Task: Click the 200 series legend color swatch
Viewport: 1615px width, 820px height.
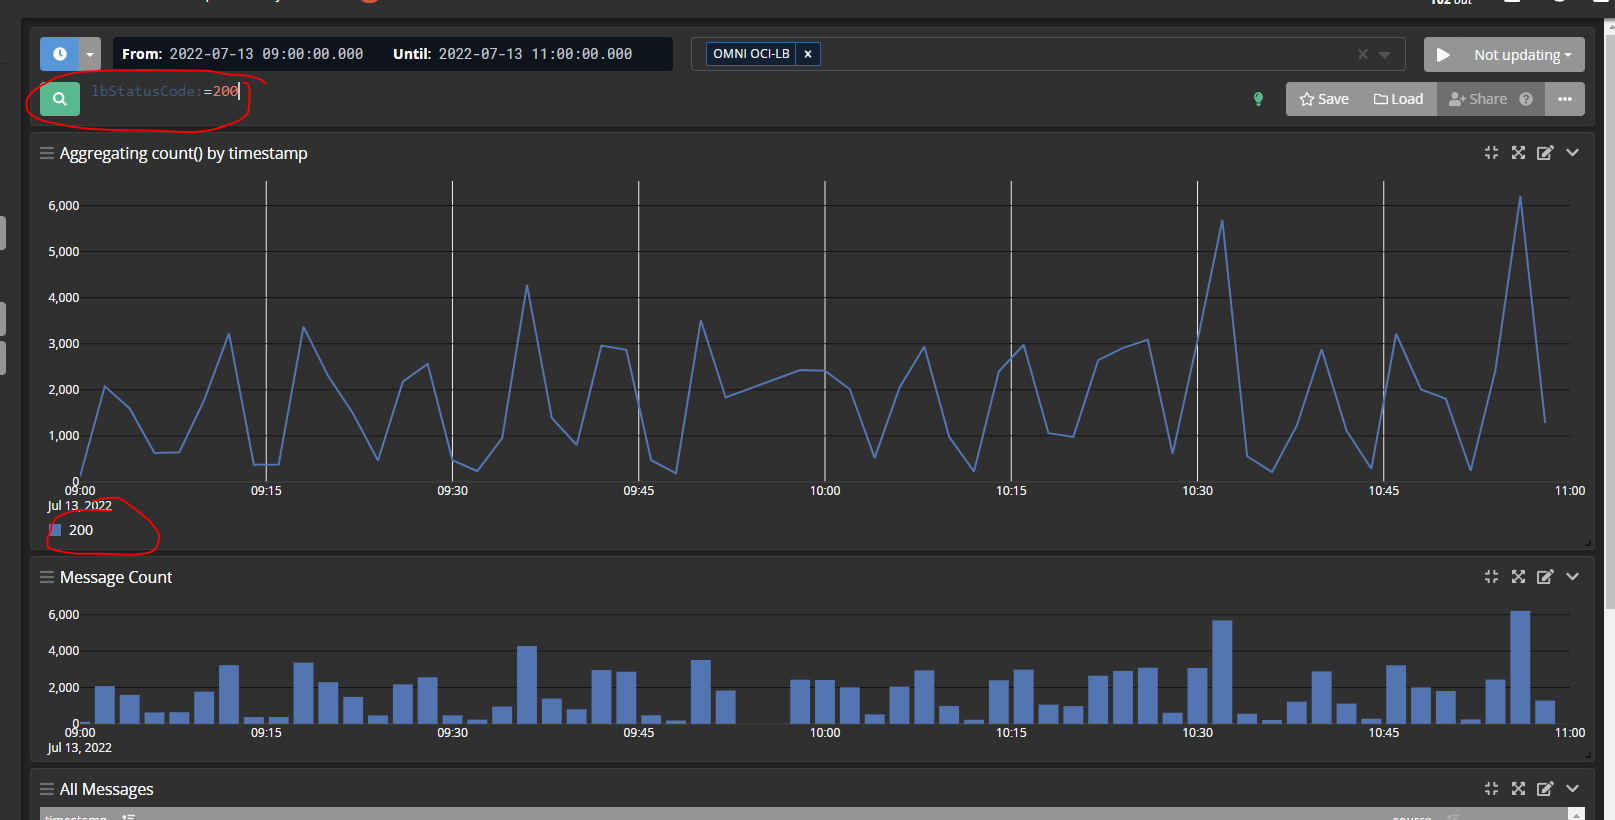Action: coord(55,530)
